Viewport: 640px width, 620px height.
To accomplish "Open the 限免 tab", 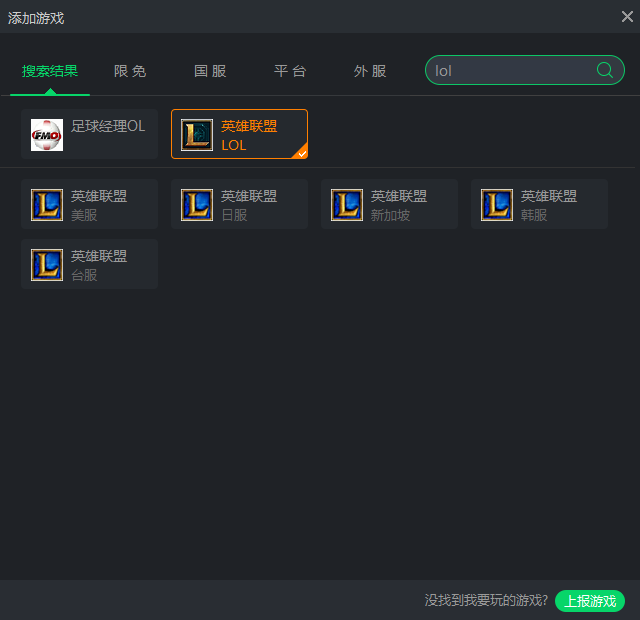I will 130,71.
